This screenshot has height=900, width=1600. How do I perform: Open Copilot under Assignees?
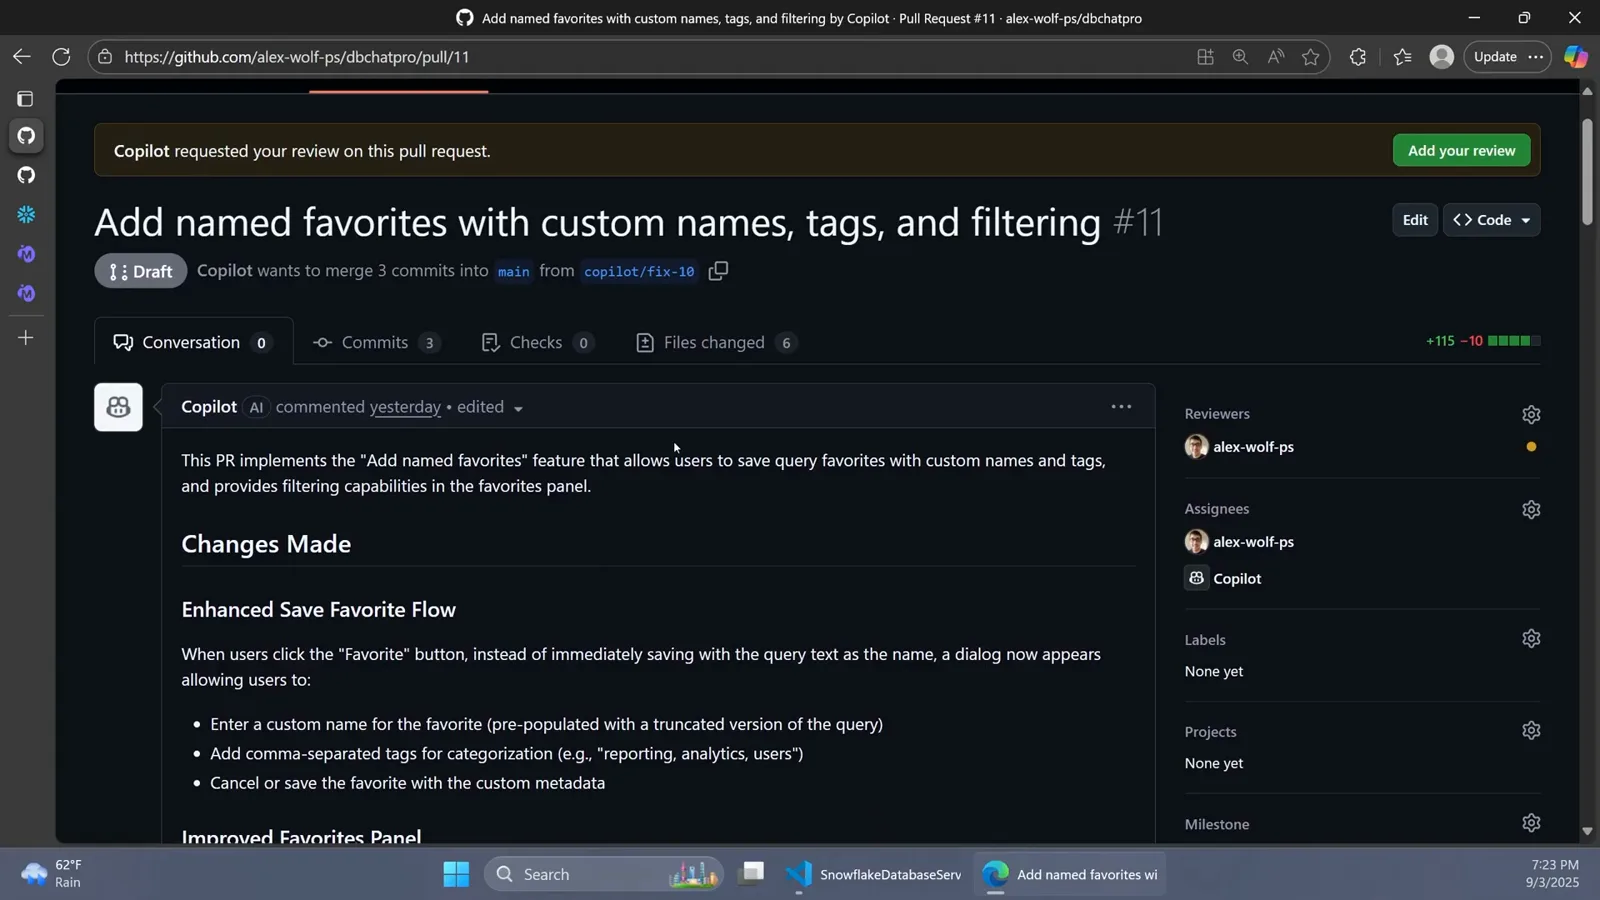point(1237,579)
